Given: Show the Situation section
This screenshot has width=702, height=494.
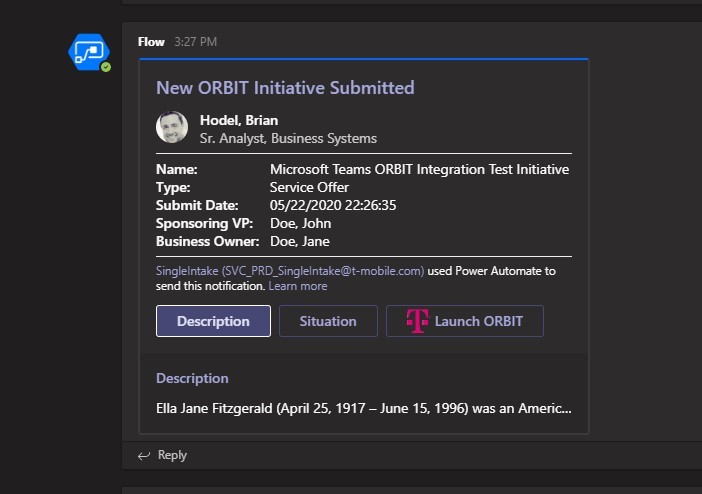Looking at the screenshot, I should coord(327,321).
